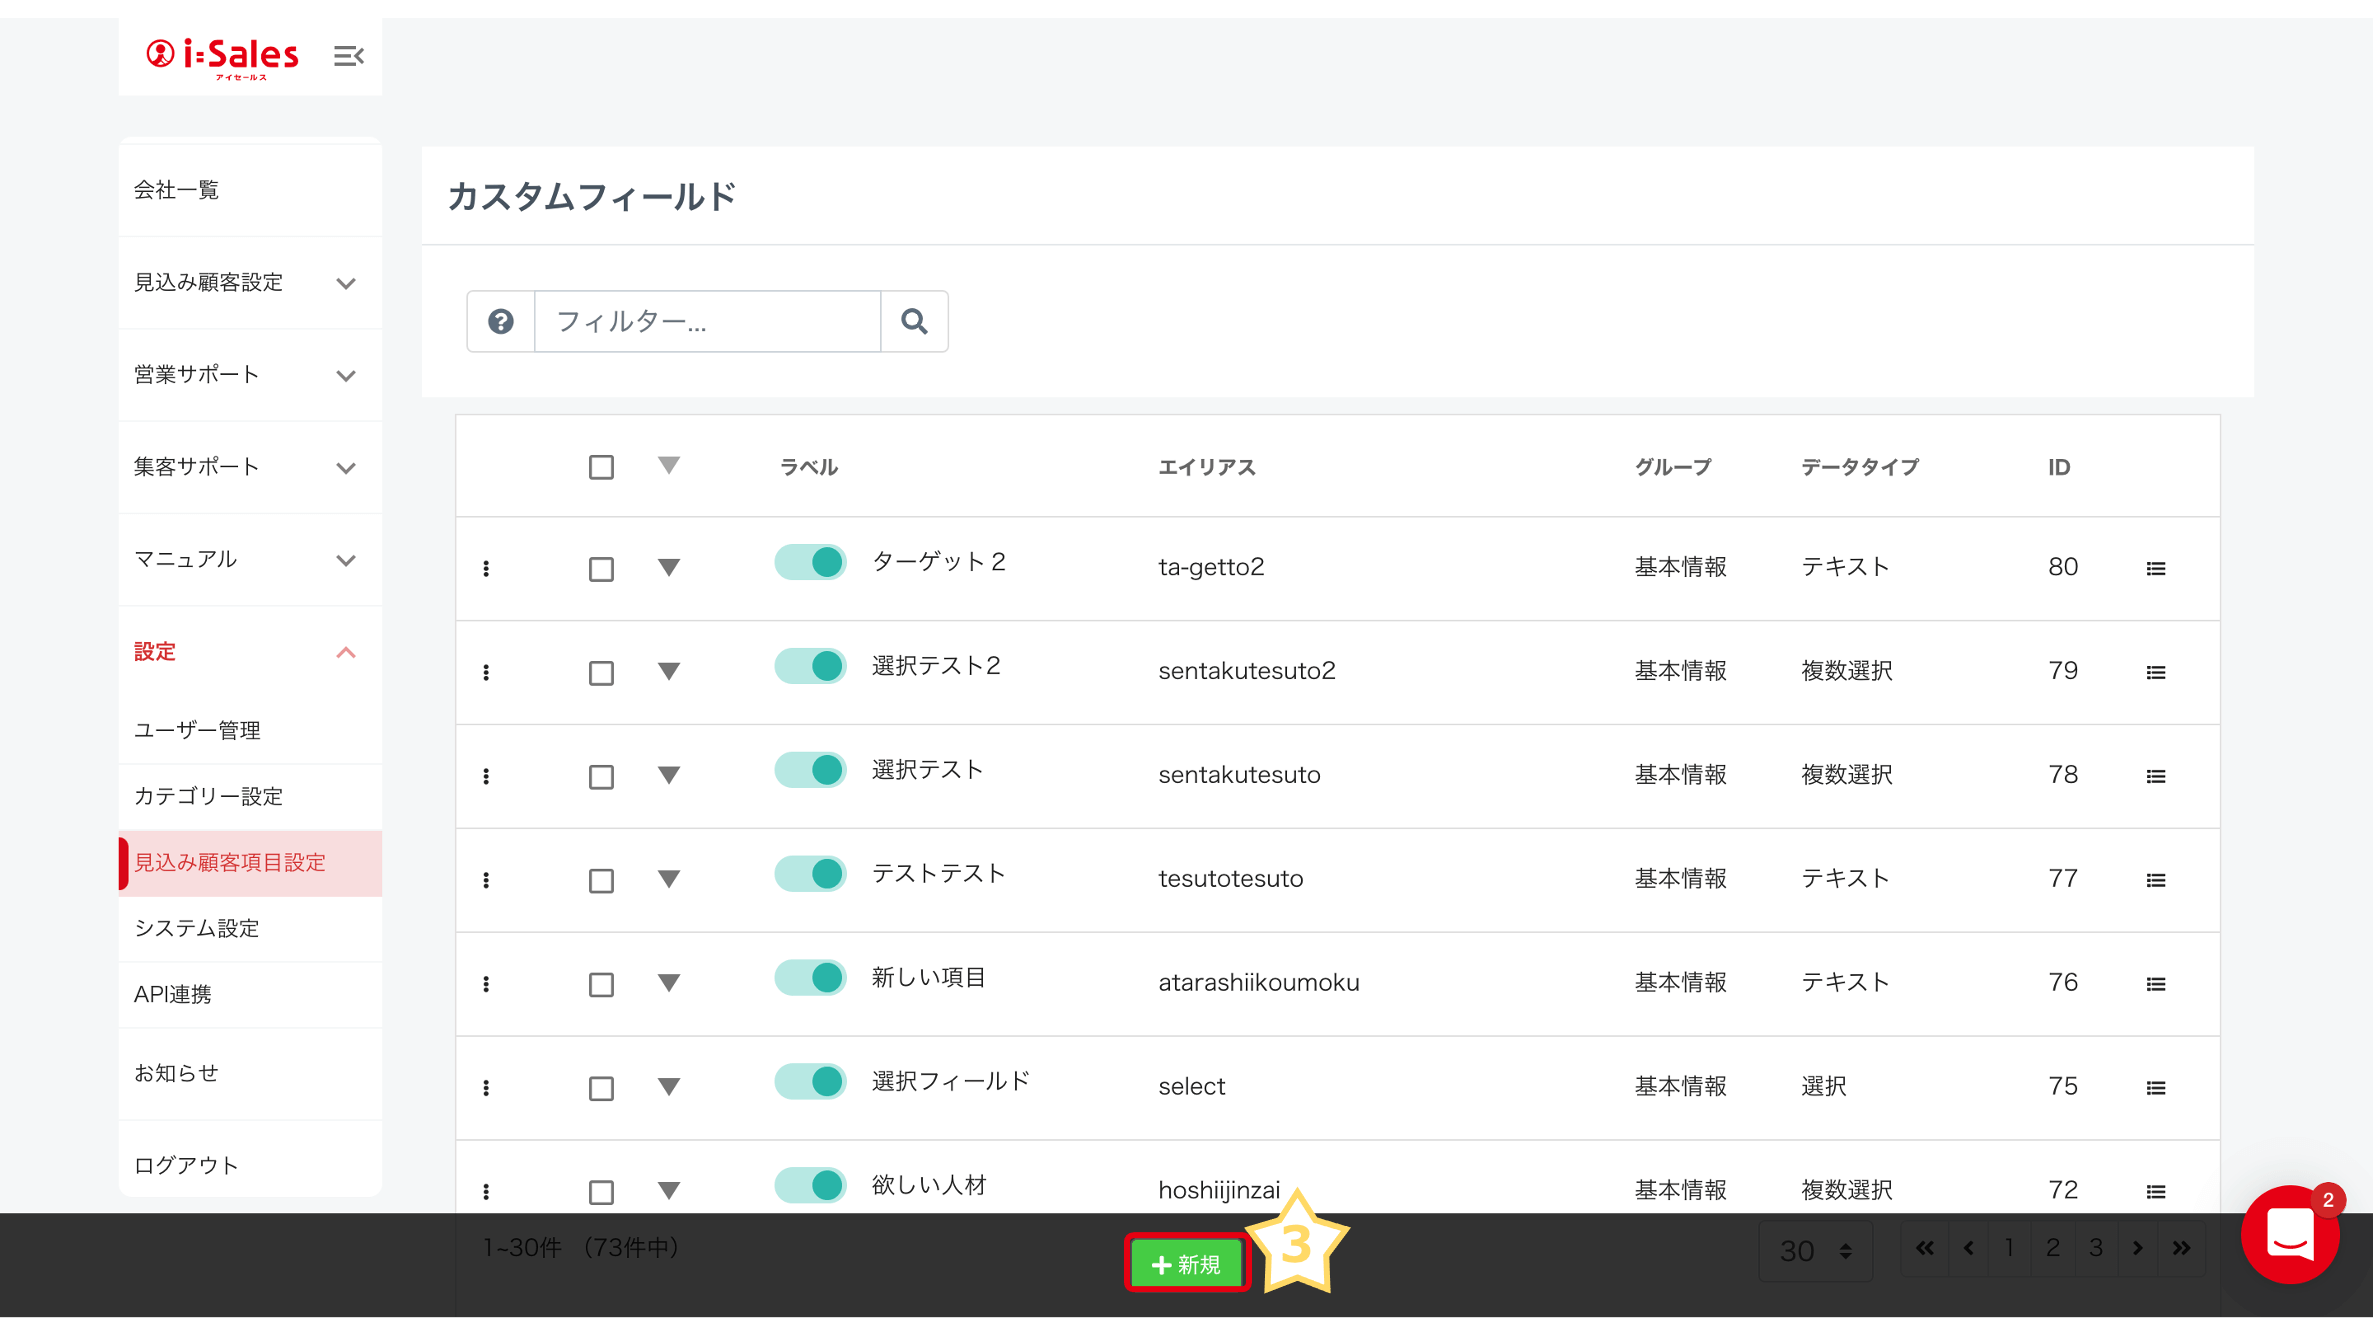This screenshot has width=2373, height=1335.
Task: Disable the テストテスト field toggle
Action: pos(810,874)
